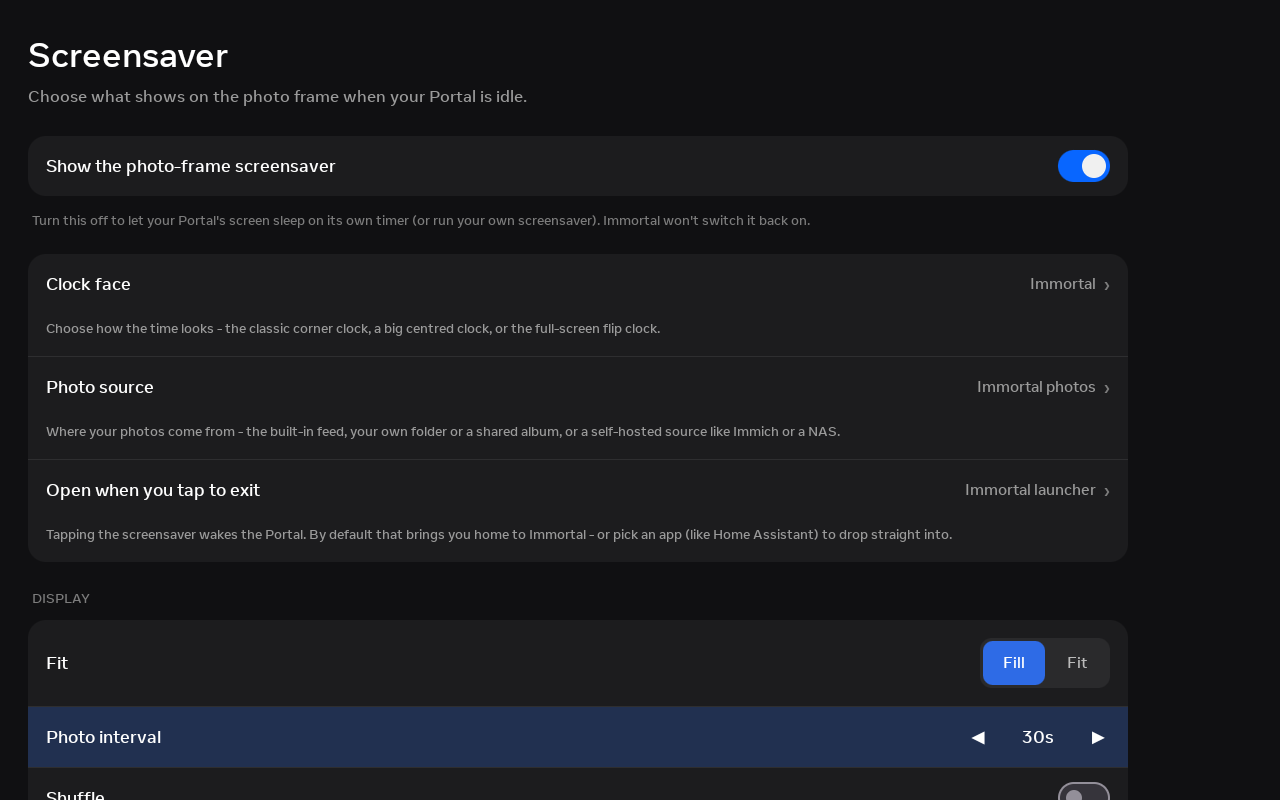This screenshot has height=800, width=1280.
Task: Click the chevron next to Immortal photos
Action: 1107,388
